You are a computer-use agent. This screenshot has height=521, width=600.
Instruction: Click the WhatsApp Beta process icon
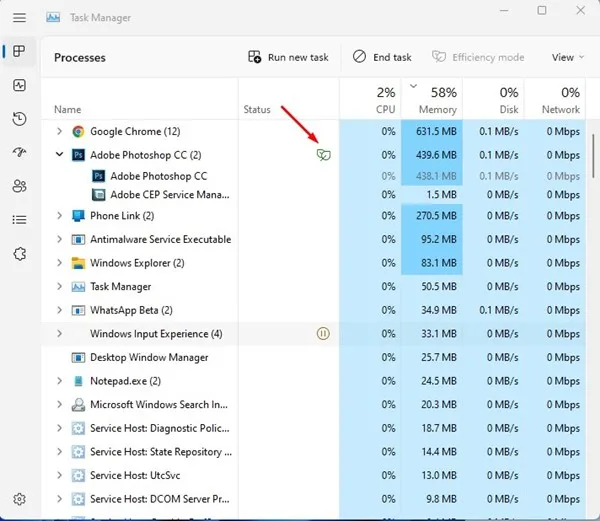click(x=78, y=310)
